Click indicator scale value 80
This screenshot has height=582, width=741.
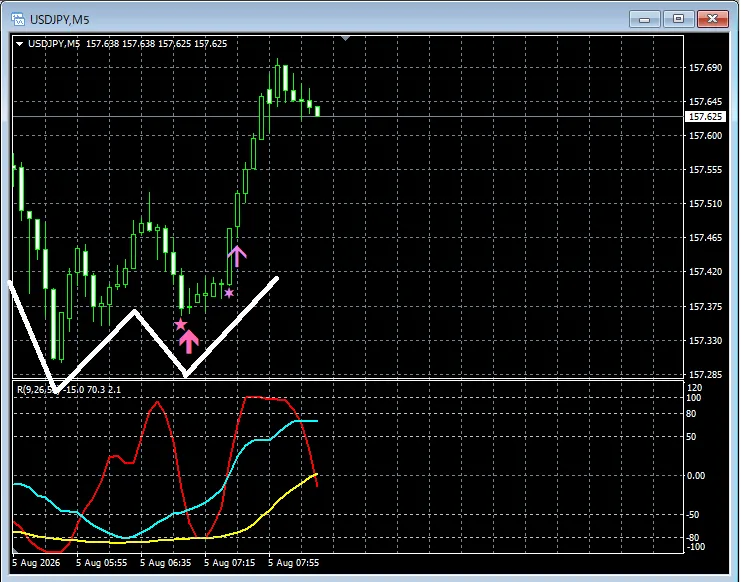coord(691,414)
